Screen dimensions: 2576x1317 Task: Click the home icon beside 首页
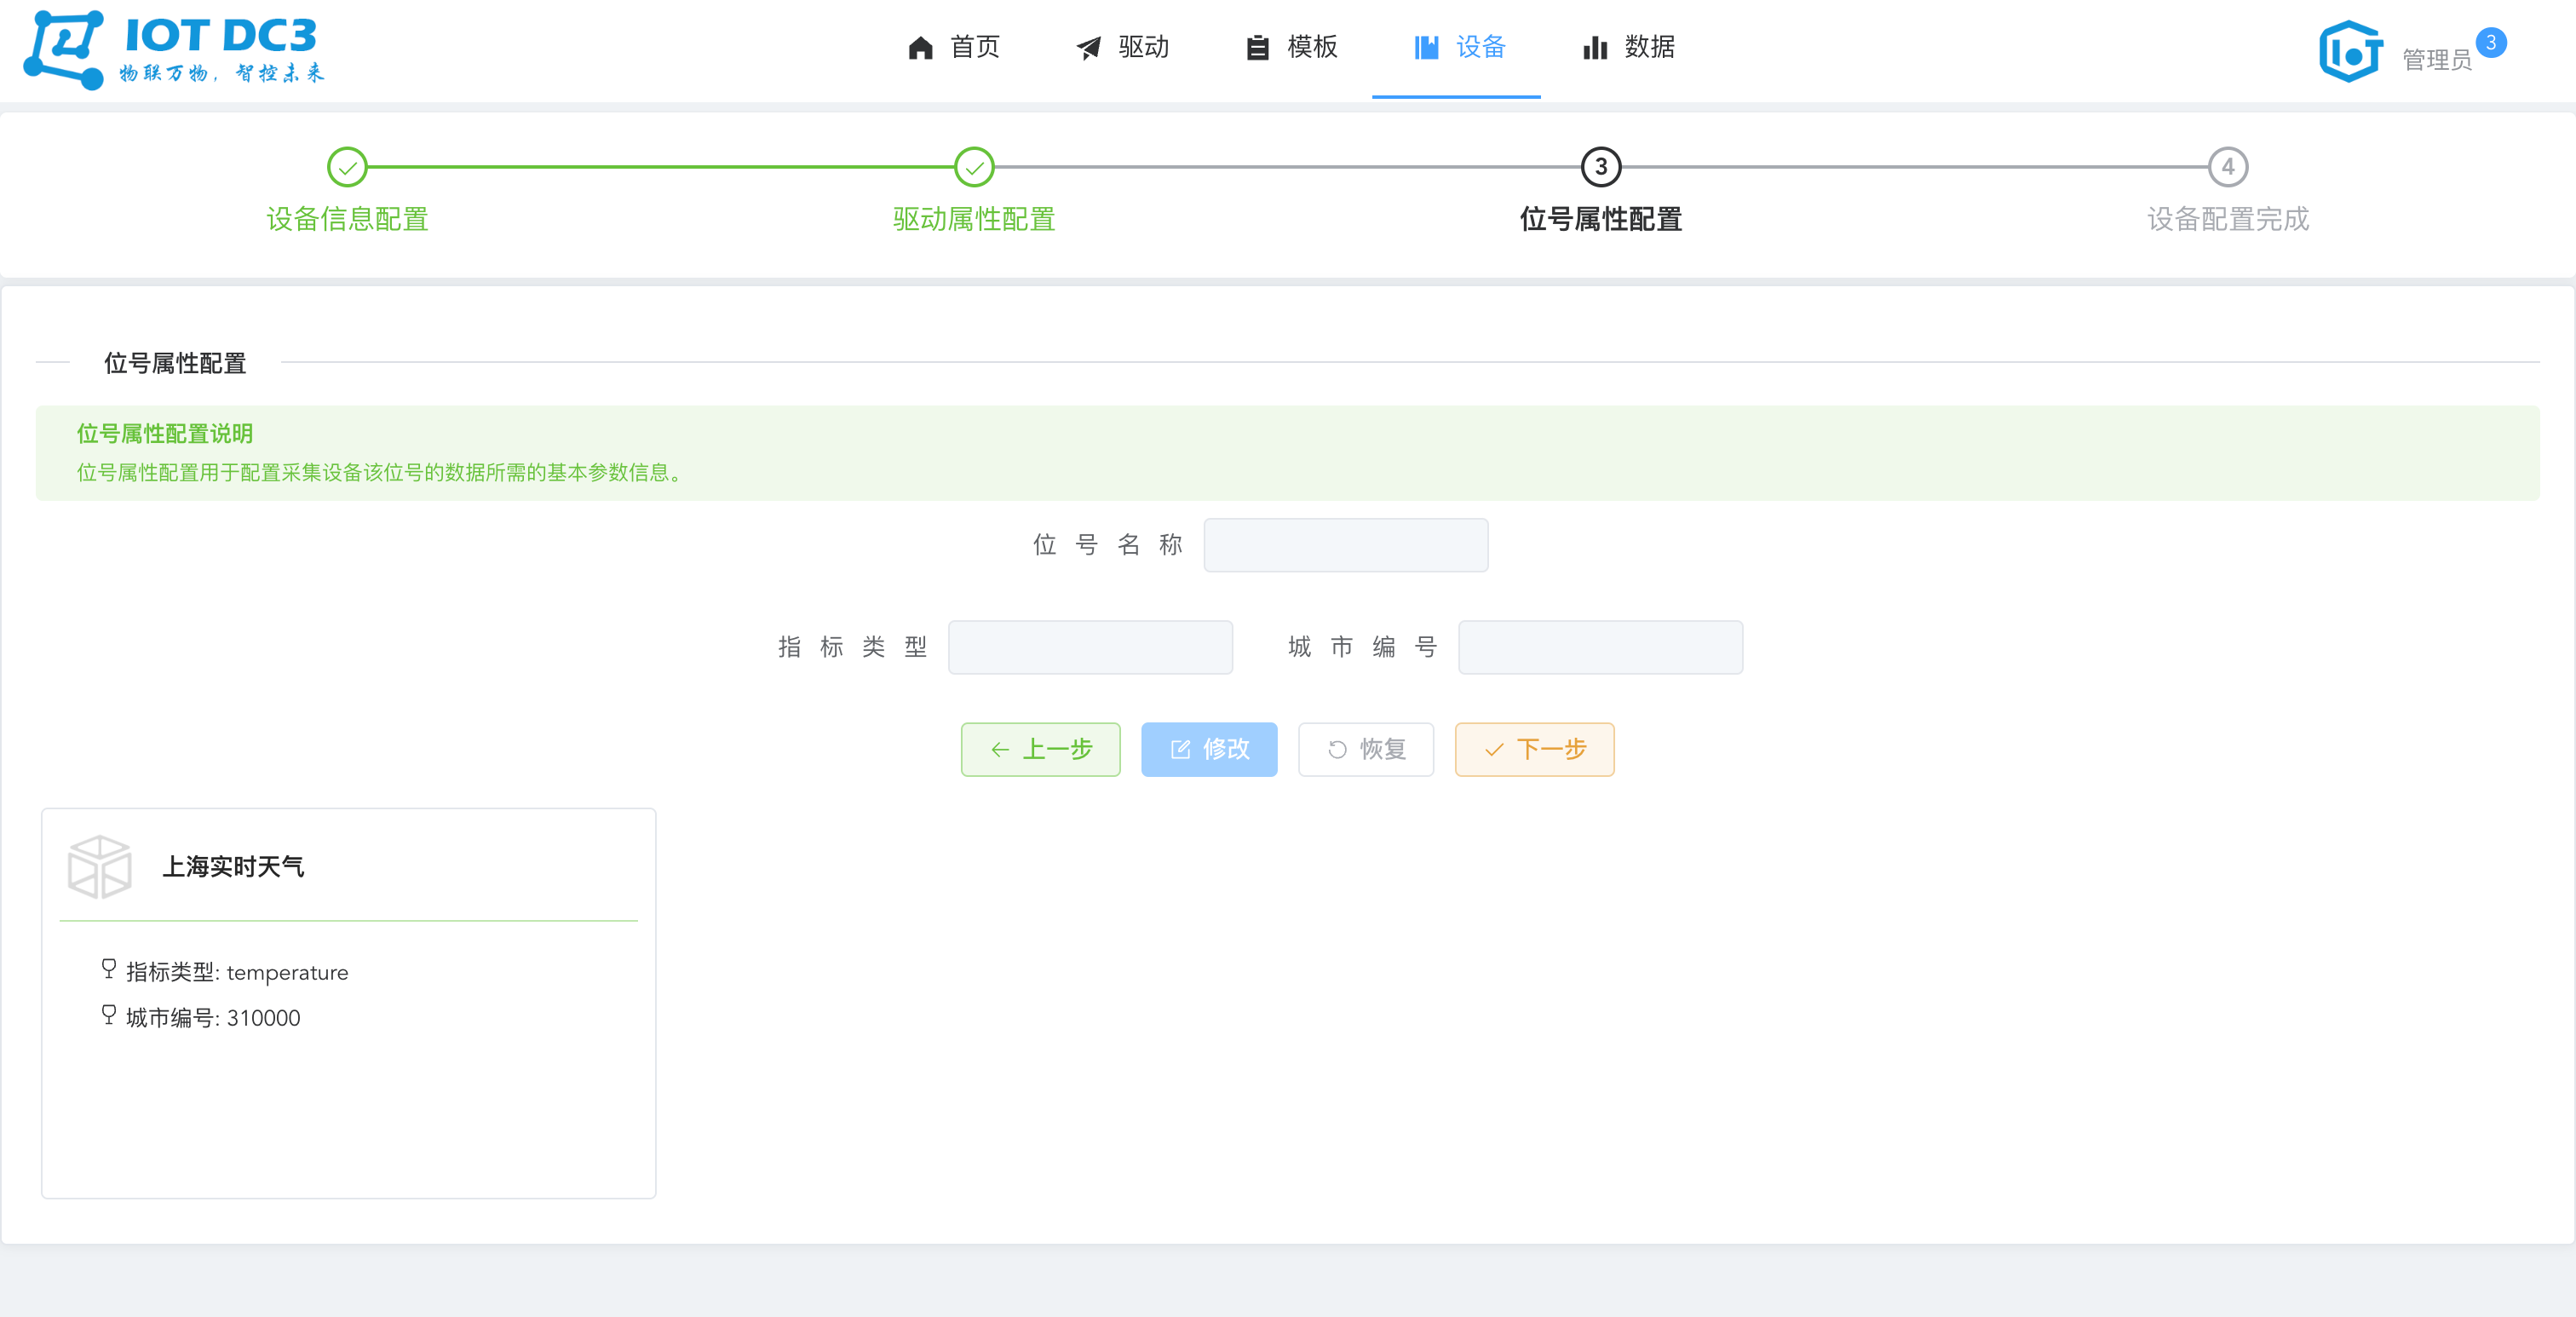[919, 47]
